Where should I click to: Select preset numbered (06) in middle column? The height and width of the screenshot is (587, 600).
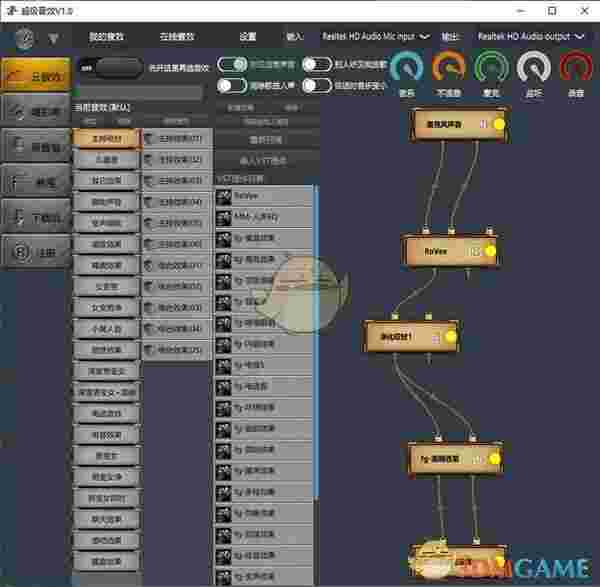[x=177, y=244]
